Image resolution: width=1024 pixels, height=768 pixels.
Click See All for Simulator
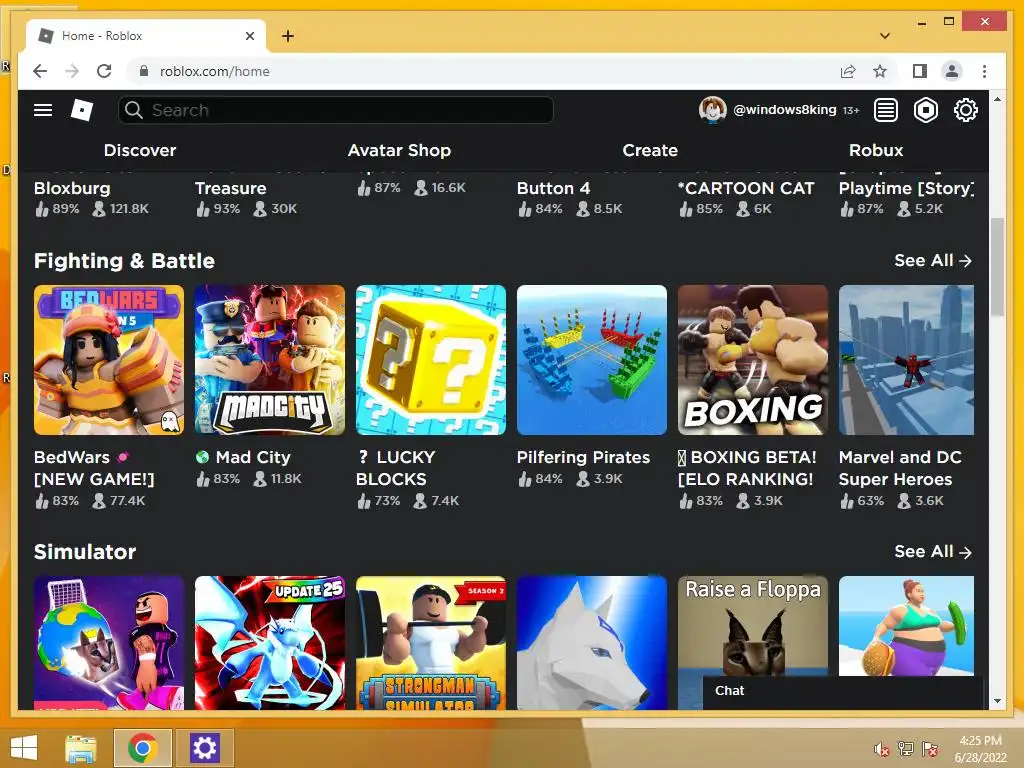point(933,552)
